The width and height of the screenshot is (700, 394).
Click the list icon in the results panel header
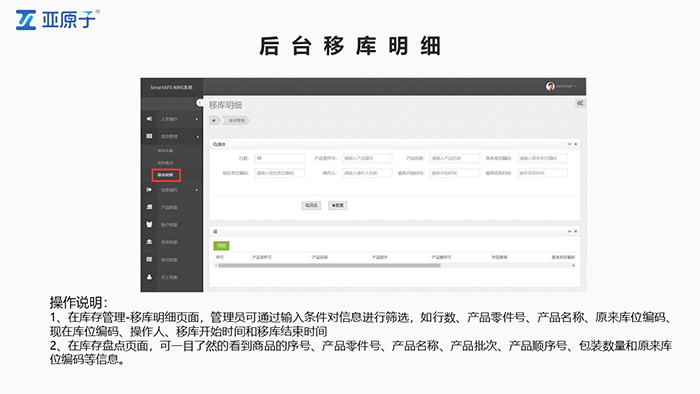pos(215,232)
